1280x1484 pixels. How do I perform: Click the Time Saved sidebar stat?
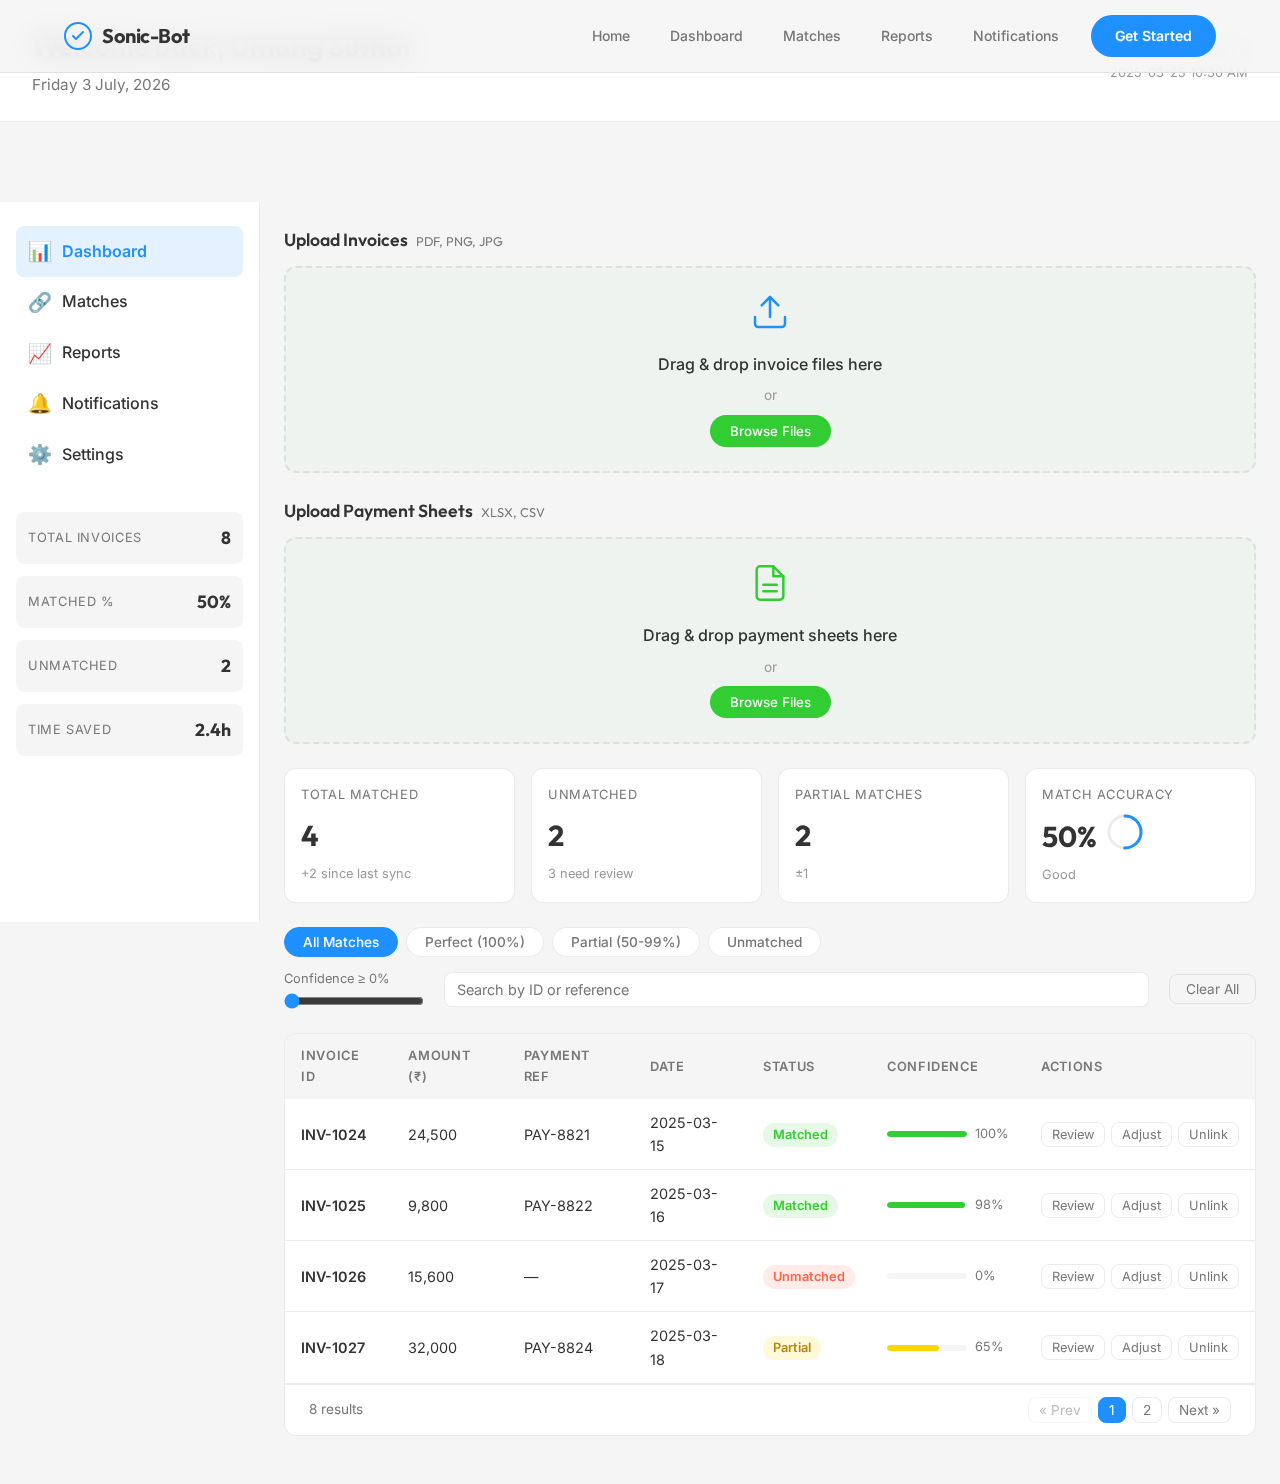click(129, 730)
